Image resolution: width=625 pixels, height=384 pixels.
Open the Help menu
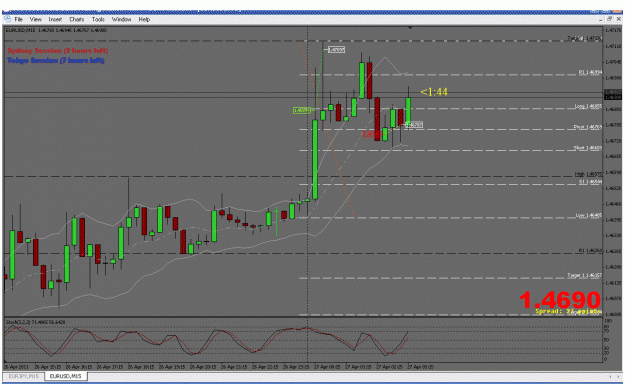tap(144, 19)
